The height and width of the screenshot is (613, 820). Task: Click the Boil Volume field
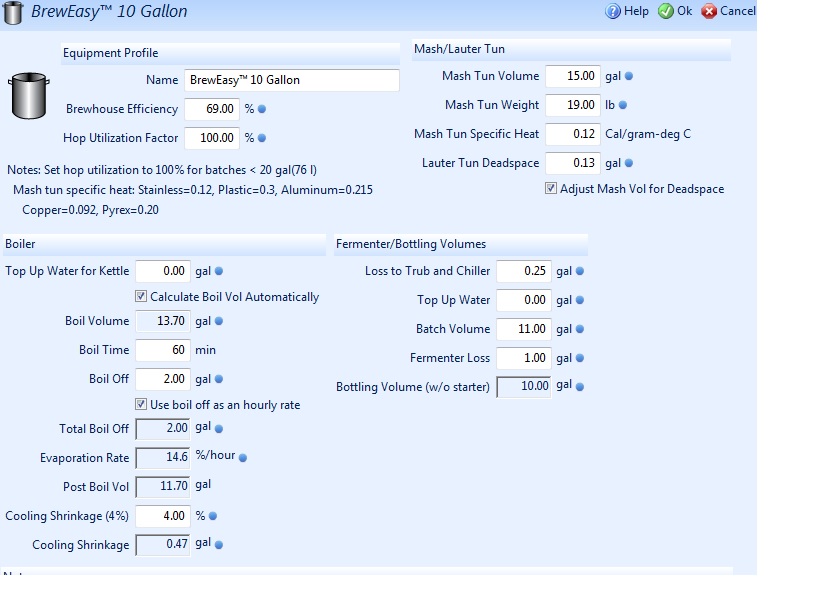click(163, 321)
